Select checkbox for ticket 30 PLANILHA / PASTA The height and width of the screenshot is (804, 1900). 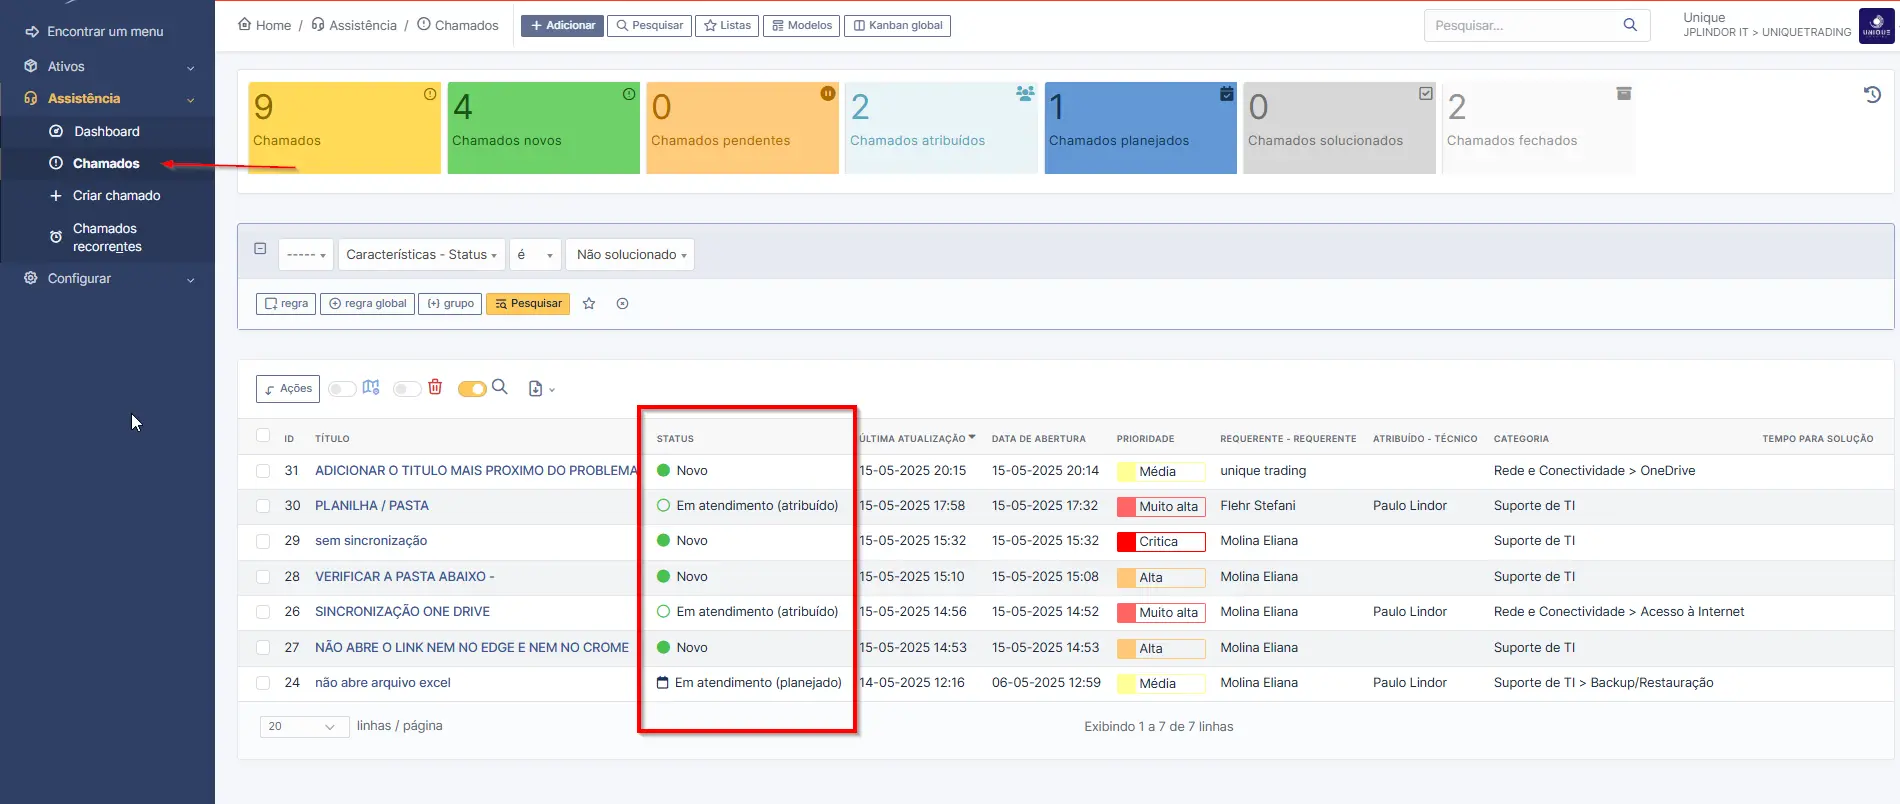point(263,506)
